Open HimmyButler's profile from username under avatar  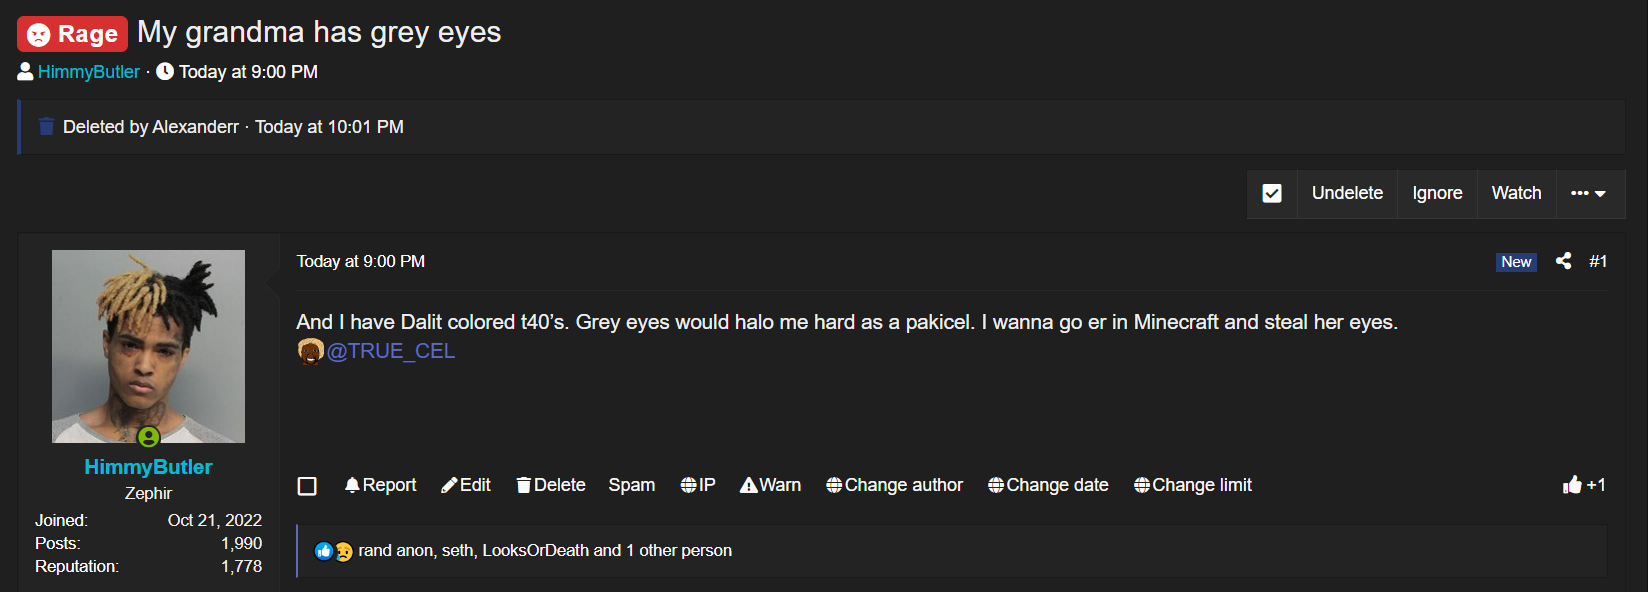click(x=148, y=467)
